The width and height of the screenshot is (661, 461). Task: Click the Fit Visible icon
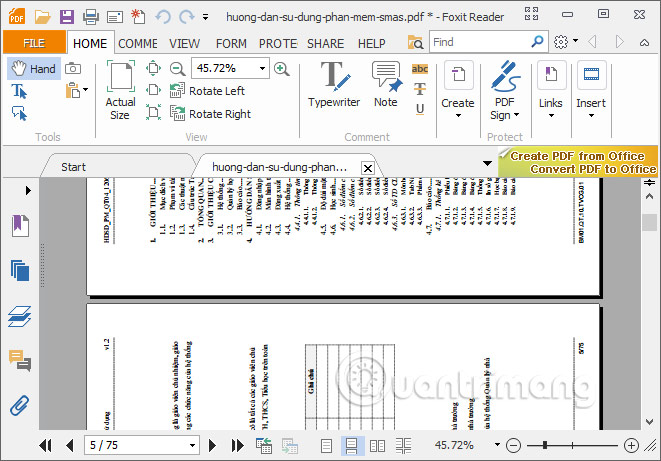(153, 112)
